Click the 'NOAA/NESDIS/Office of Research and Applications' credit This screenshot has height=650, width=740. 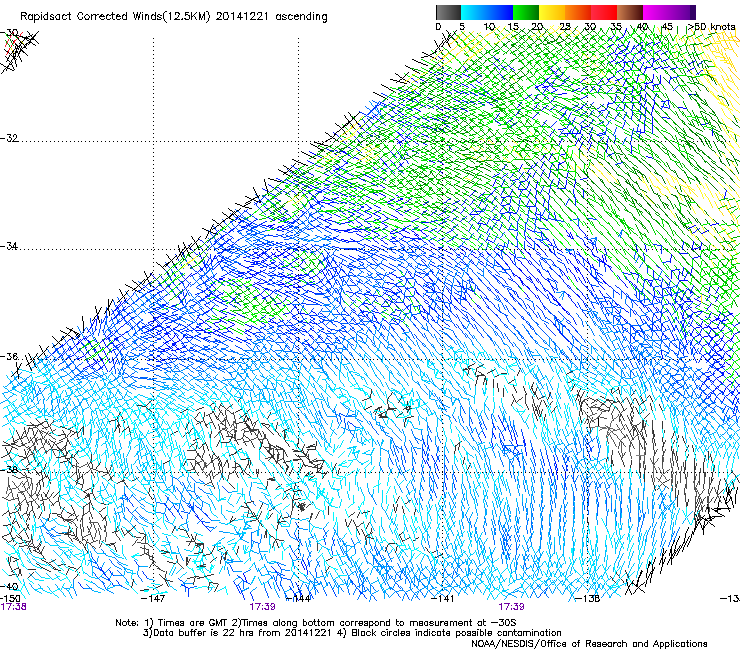pos(589,644)
